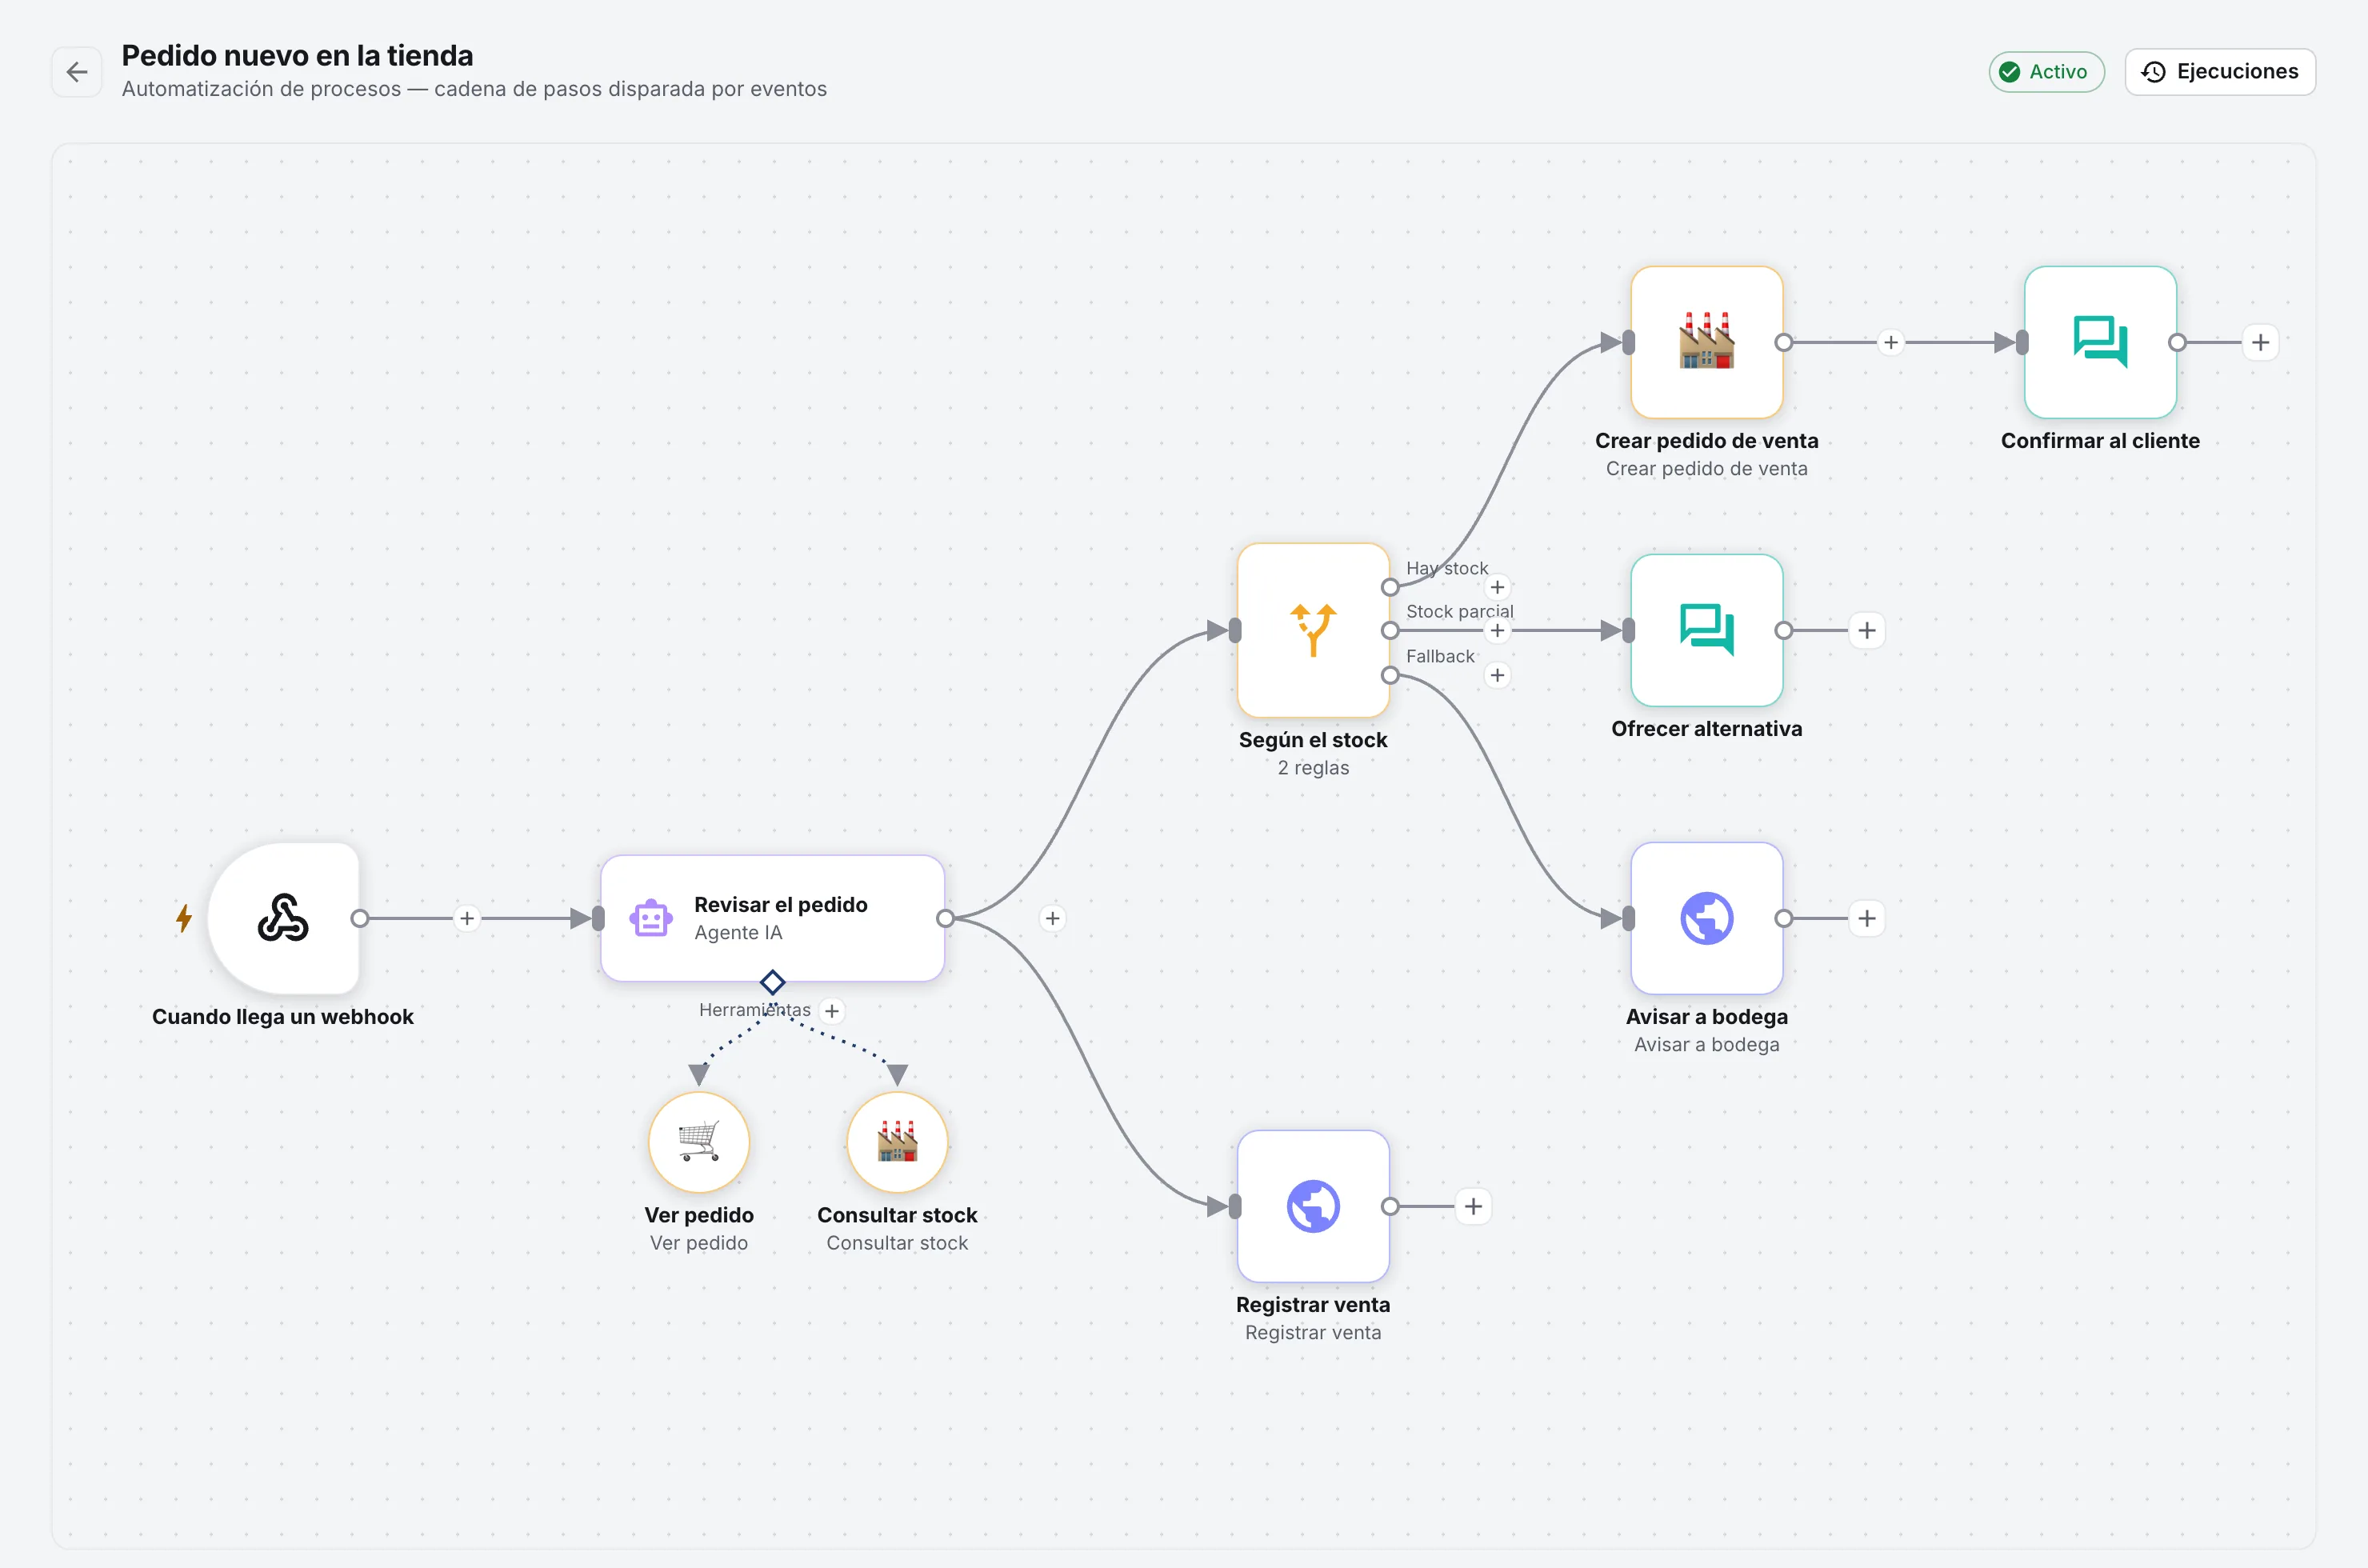Select the webhook trigger node
Viewport: 2368px width, 1568px height.
(x=283, y=918)
